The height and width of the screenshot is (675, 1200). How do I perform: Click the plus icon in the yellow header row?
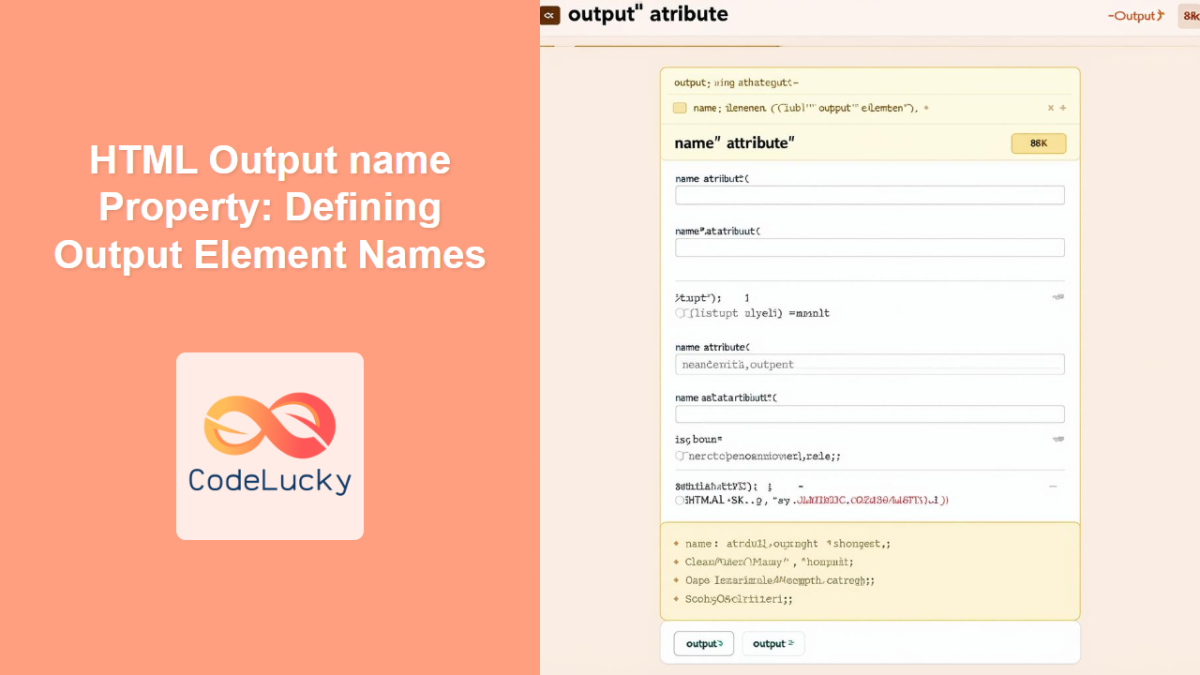point(1062,108)
